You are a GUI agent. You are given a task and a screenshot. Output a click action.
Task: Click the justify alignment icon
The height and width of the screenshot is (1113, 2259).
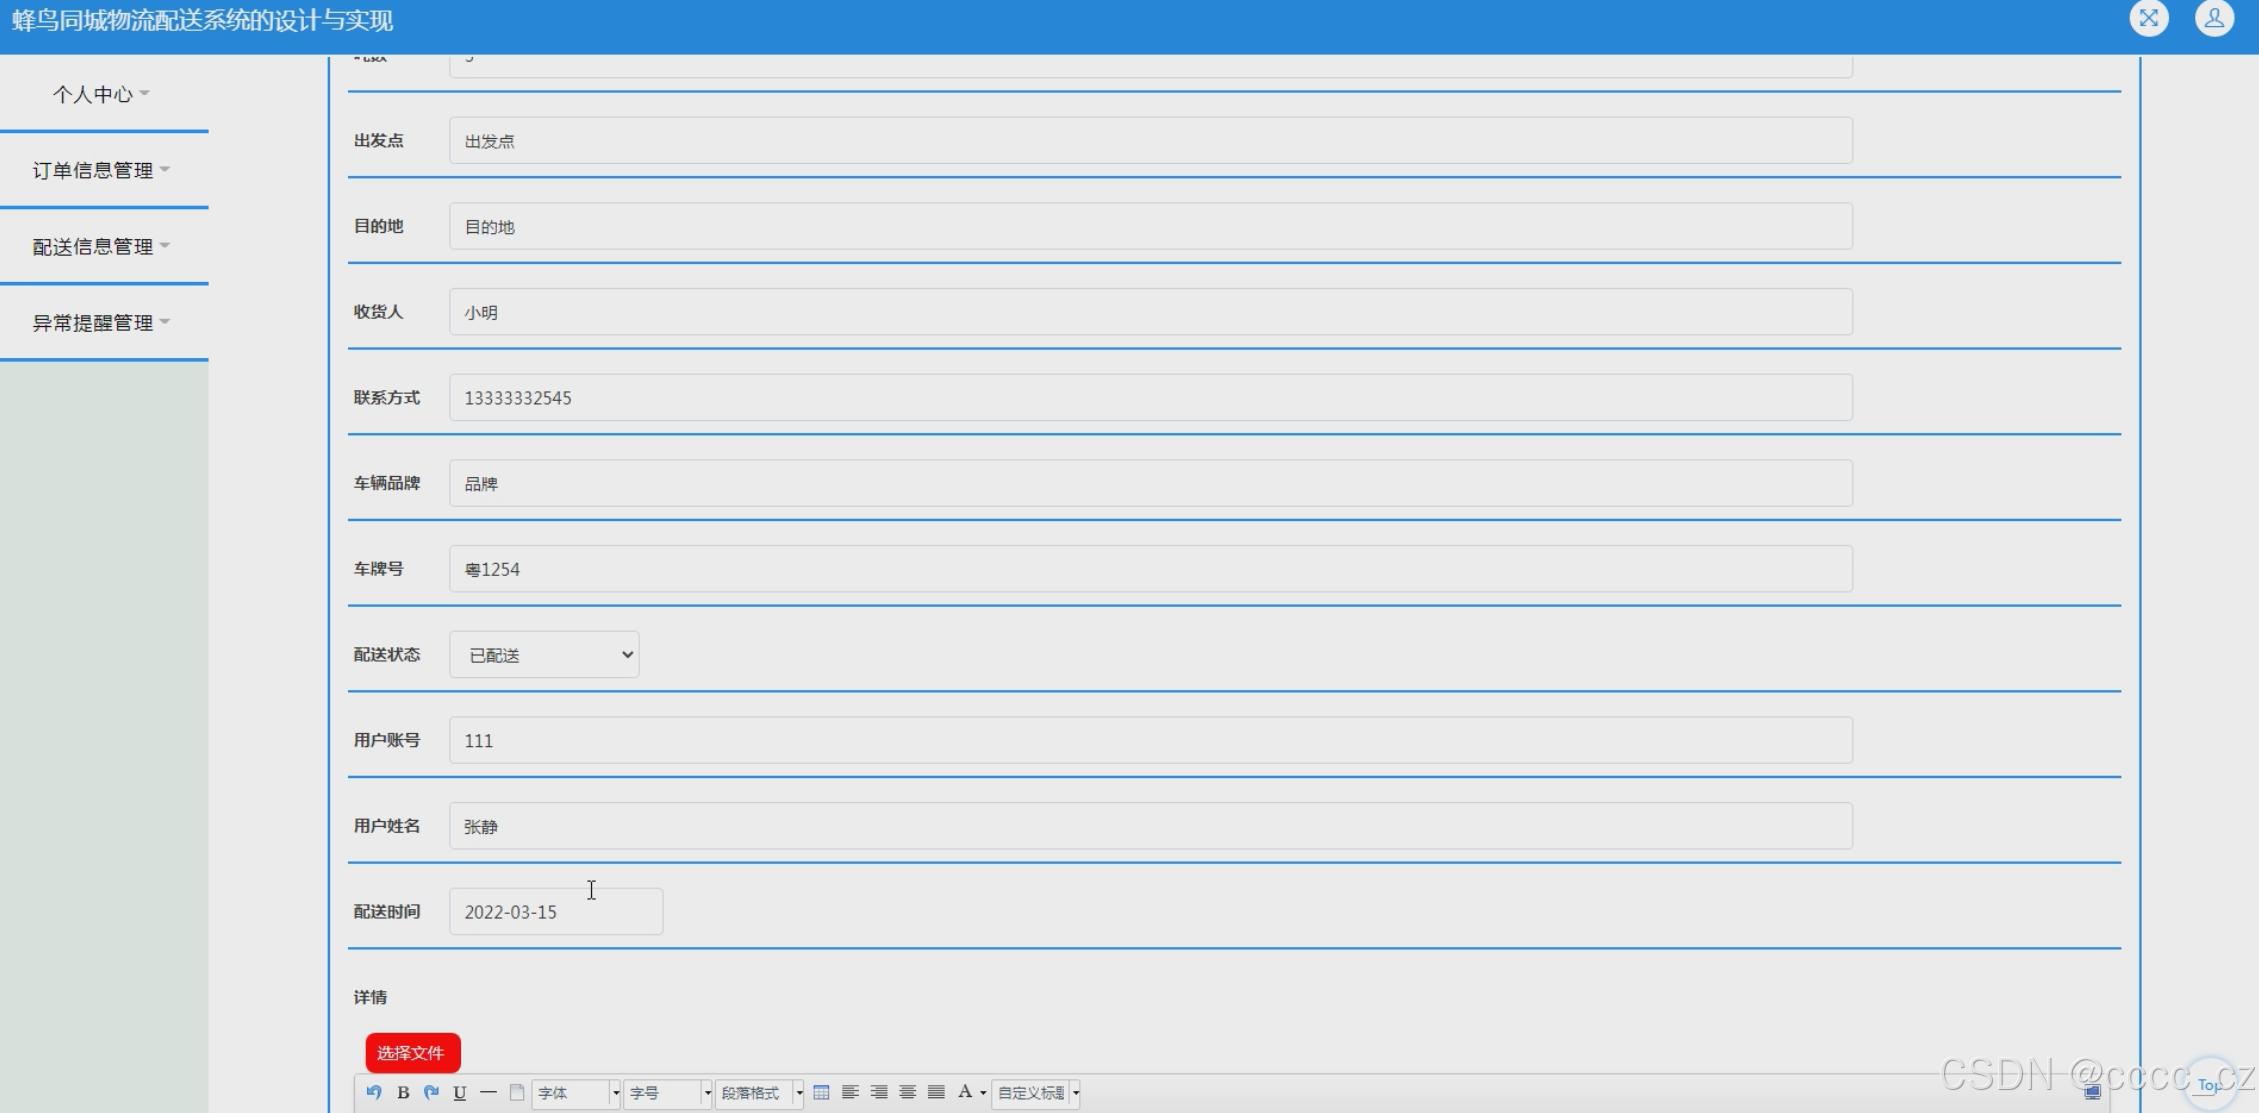click(x=936, y=1092)
